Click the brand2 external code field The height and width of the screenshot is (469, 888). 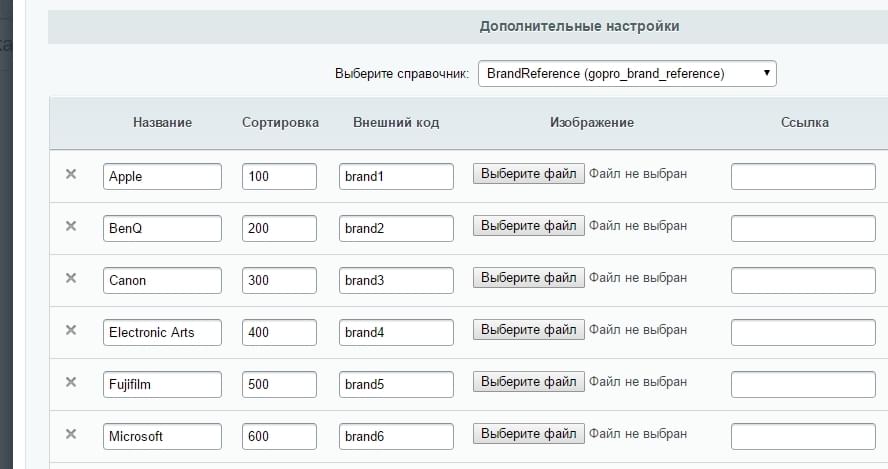pyautogui.click(x=396, y=228)
